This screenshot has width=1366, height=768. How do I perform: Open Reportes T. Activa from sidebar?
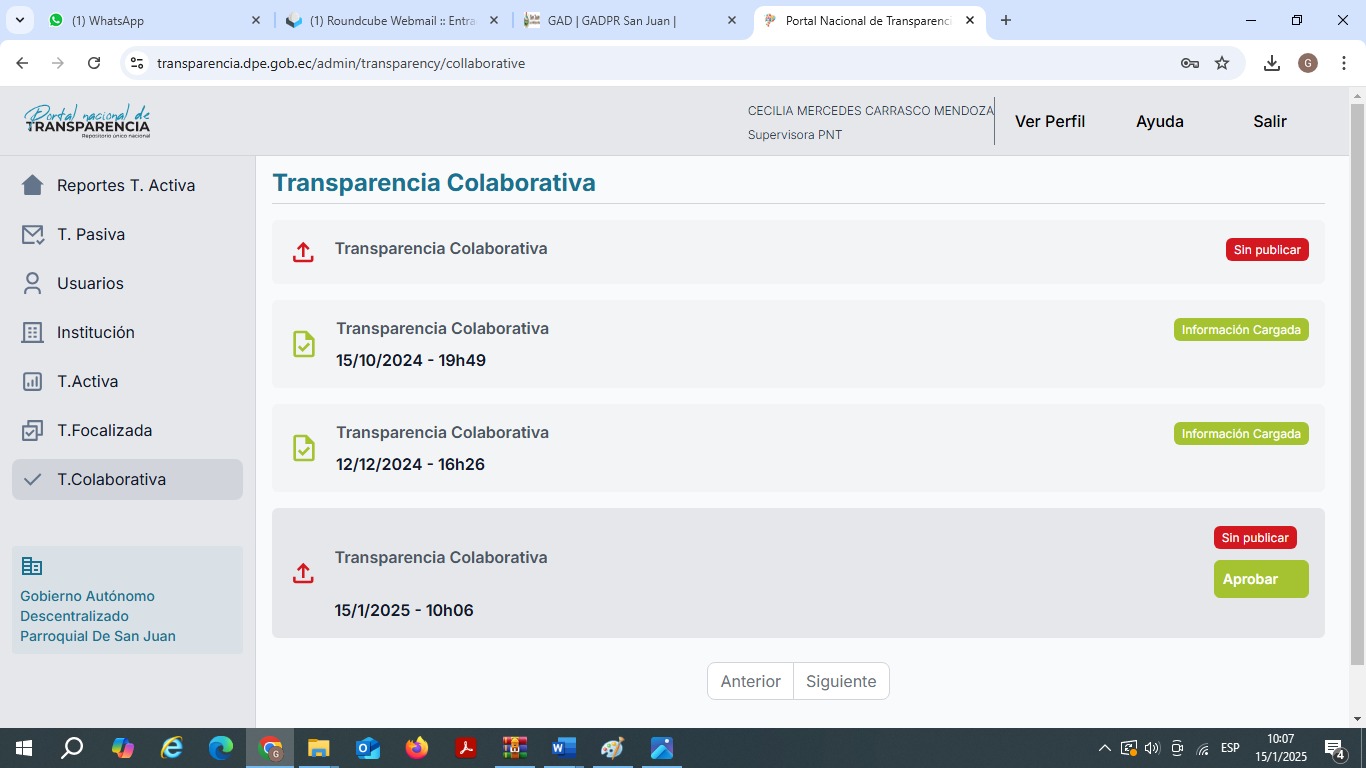click(x=125, y=185)
